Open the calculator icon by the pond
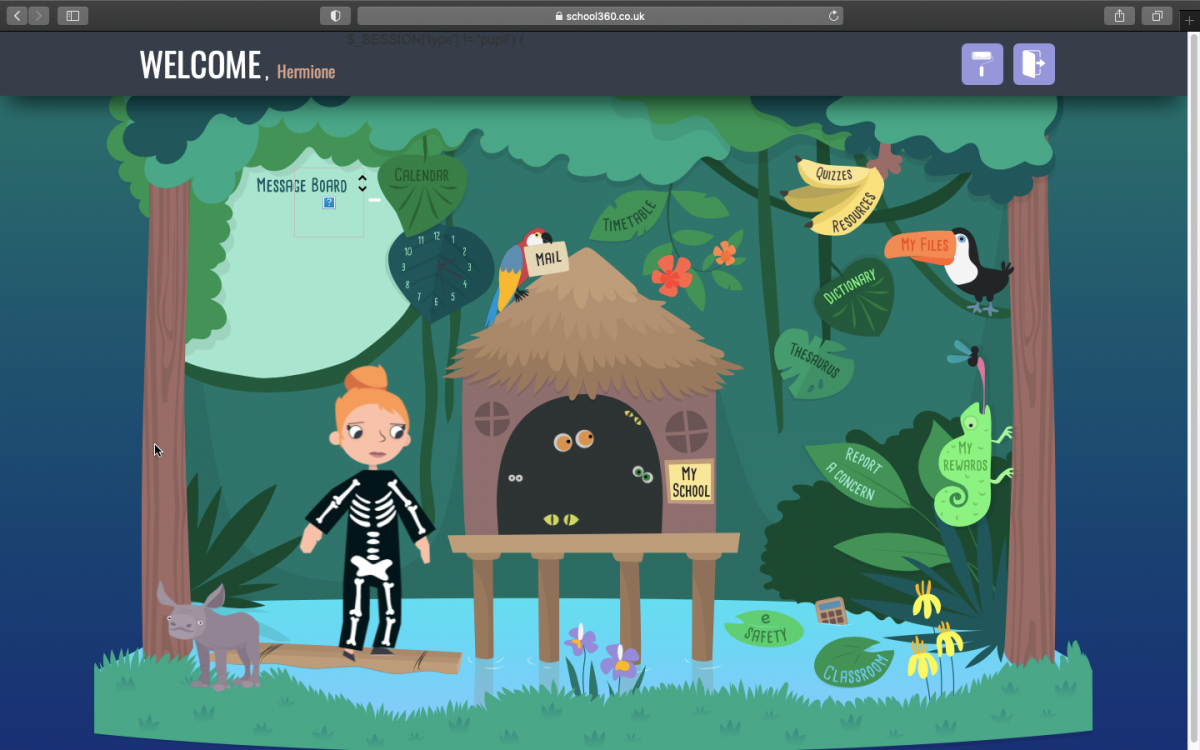The height and width of the screenshot is (750, 1200). click(x=831, y=610)
